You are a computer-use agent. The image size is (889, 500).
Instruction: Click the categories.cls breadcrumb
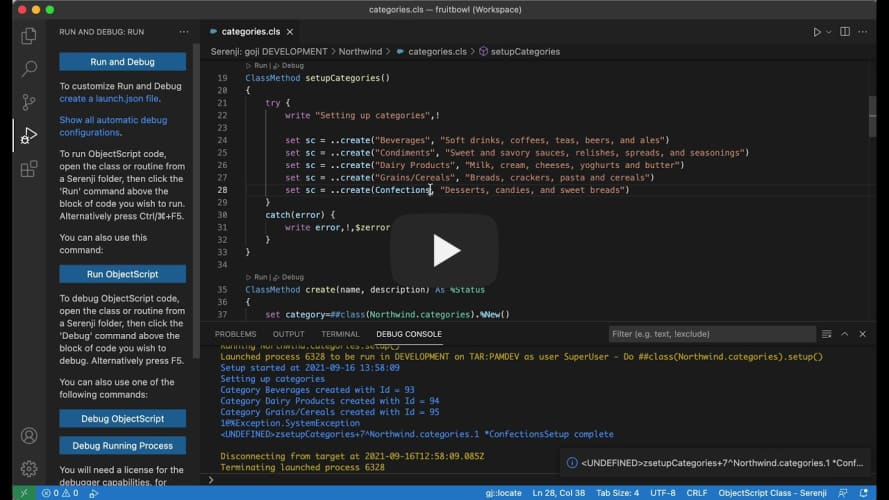(437, 52)
